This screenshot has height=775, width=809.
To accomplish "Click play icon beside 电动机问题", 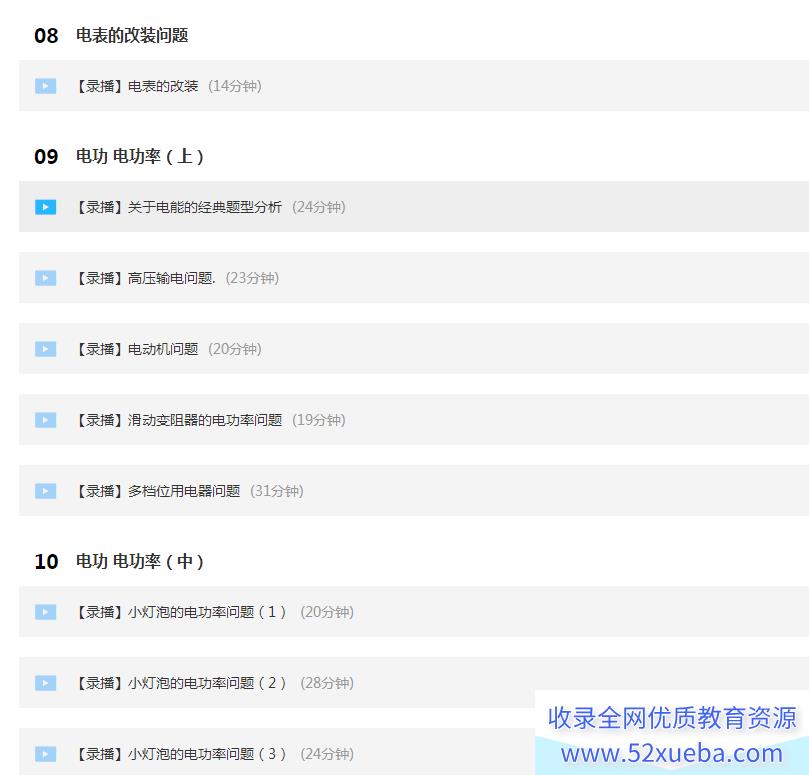I will [x=45, y=349].
